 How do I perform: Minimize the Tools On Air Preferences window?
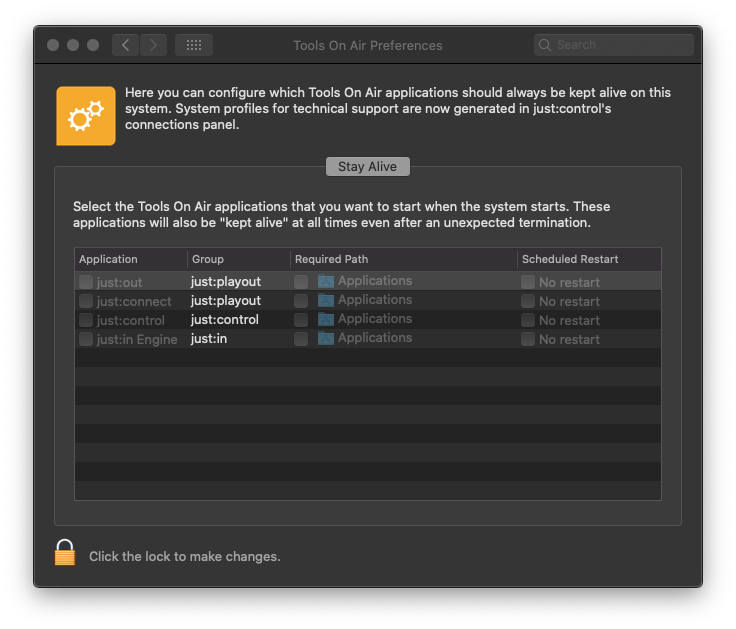pos(73,45)
